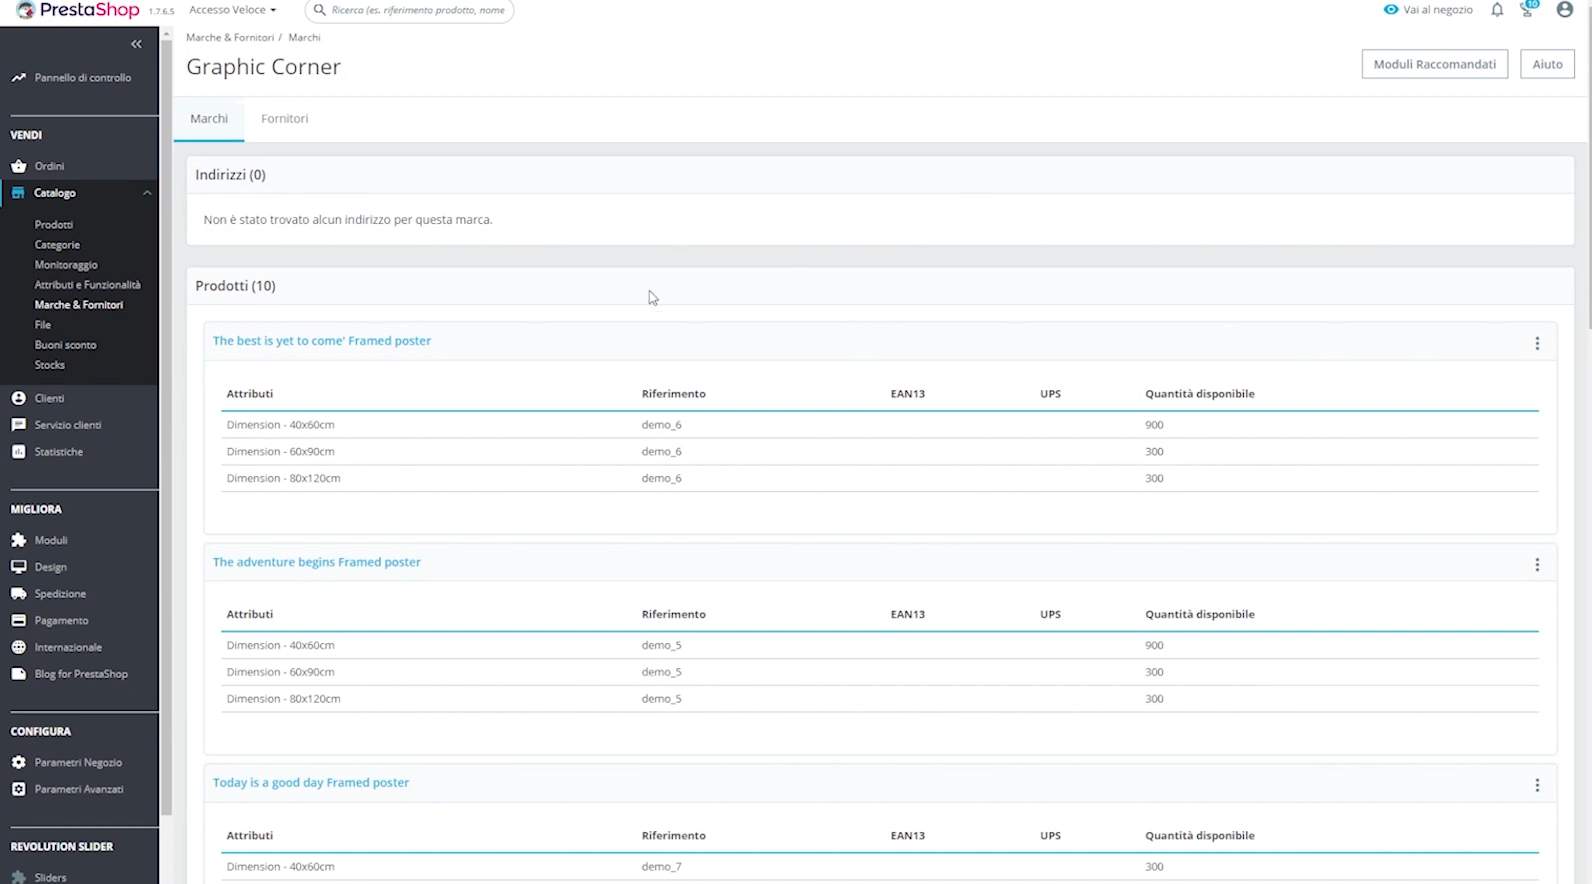
Task: Click the notifications bell icon
Action: pos(1496,10)
